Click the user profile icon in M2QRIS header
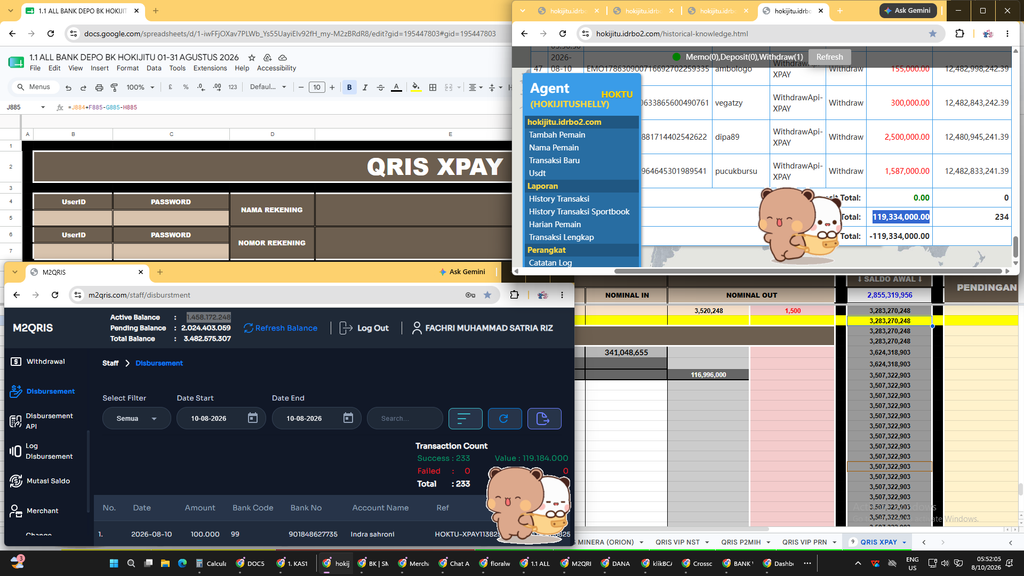Screen dimensions: 1024x576 [x=417, y=328]
